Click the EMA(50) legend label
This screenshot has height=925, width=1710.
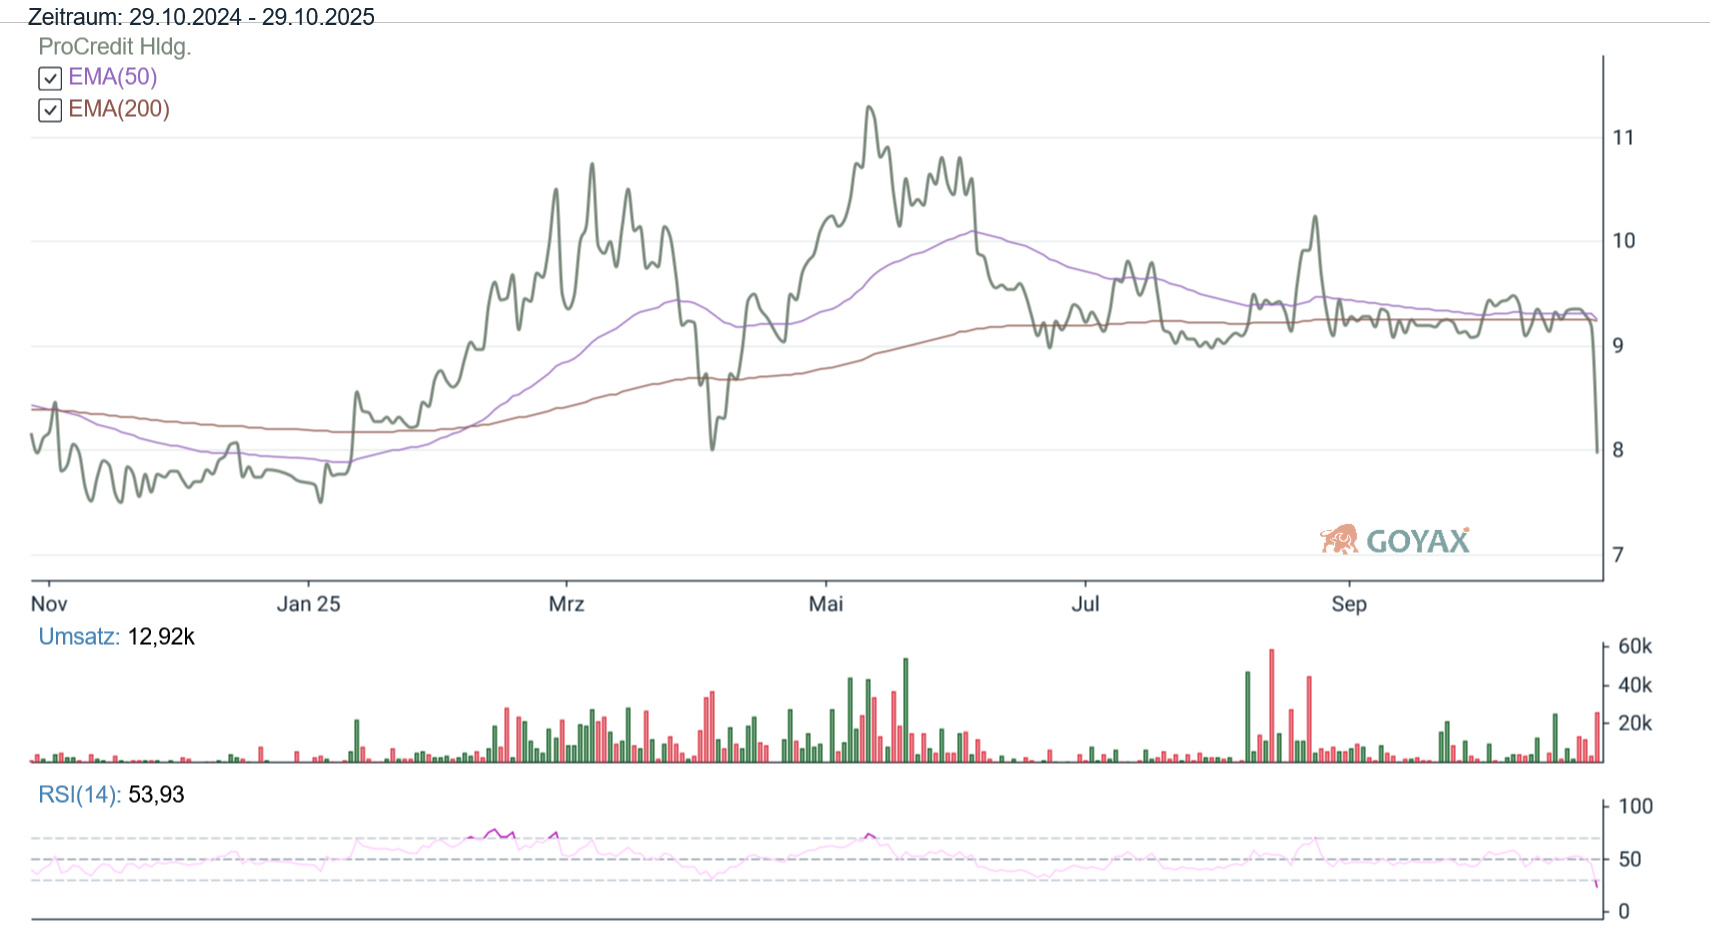coord(112,77)
